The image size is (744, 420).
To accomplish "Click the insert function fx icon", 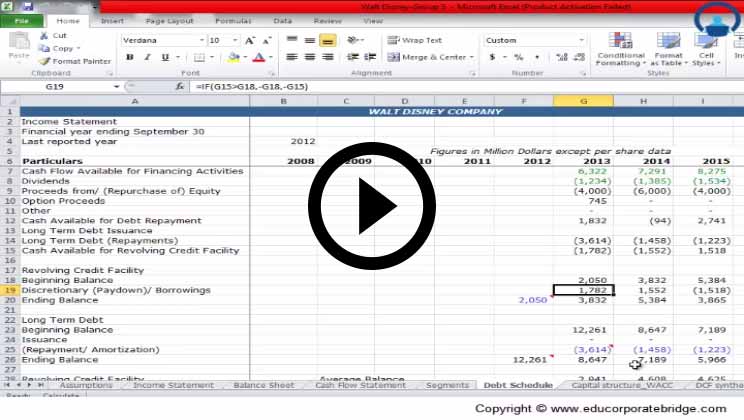I will (x=179, y=87).
